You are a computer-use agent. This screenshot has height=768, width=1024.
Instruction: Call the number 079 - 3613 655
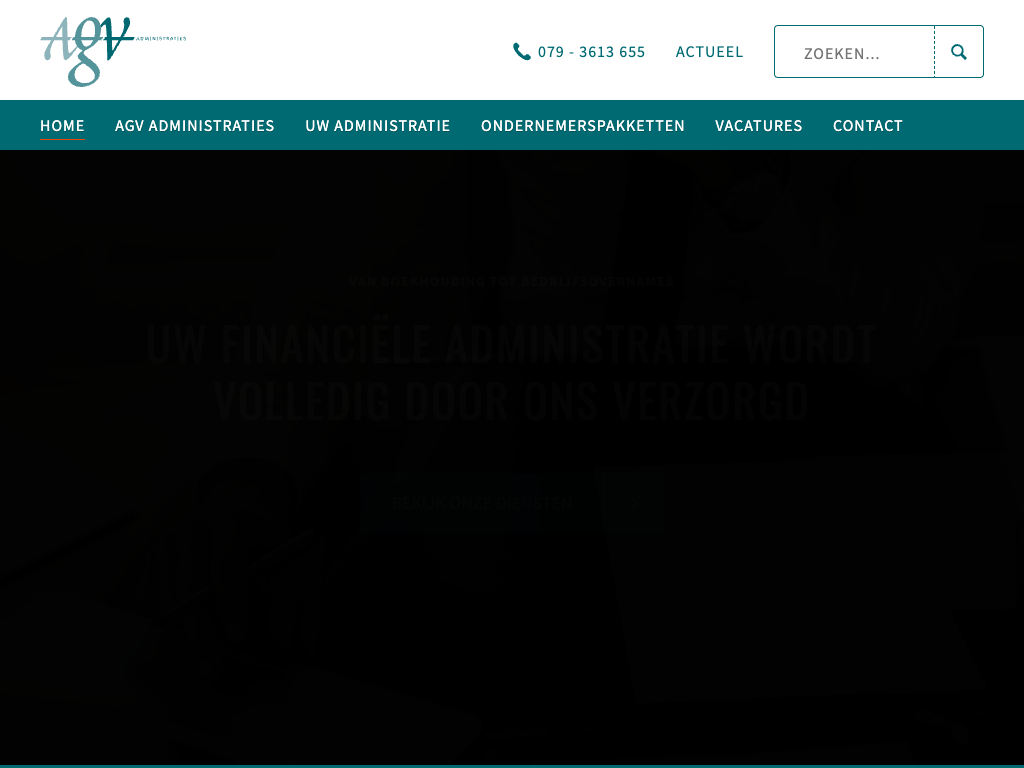pyautogui.click(x=591, y=52)
